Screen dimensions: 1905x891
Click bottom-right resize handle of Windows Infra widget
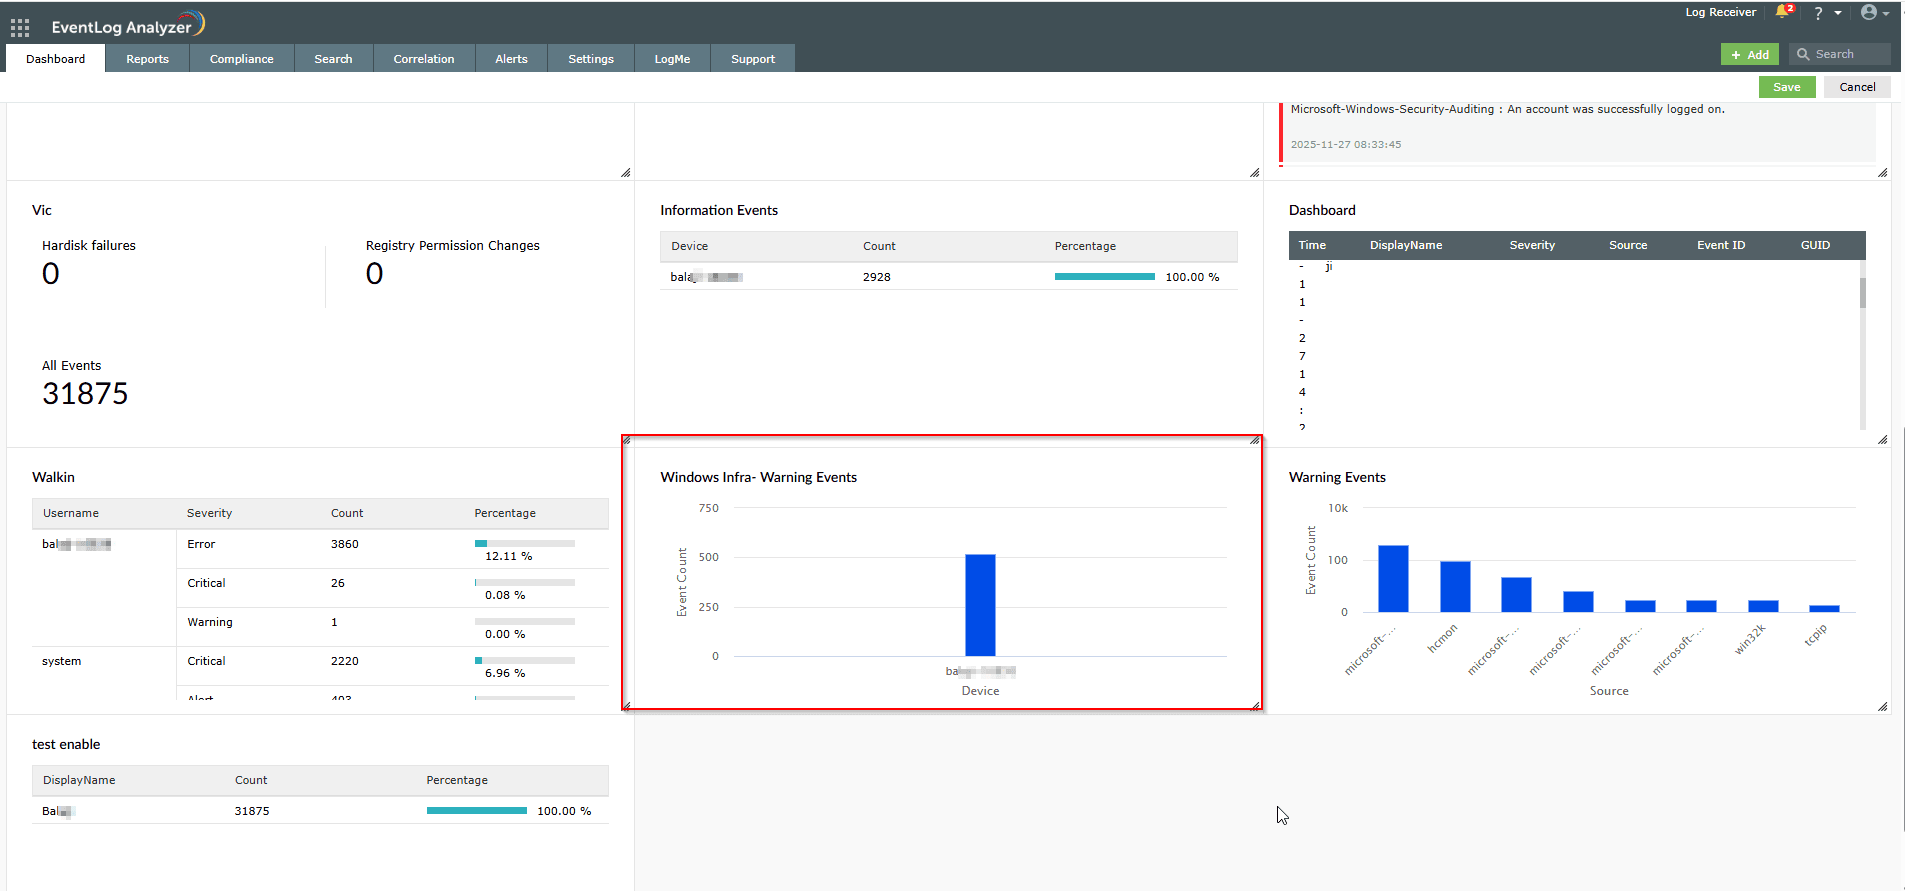pyautogui.click(x=1255, y=705)
